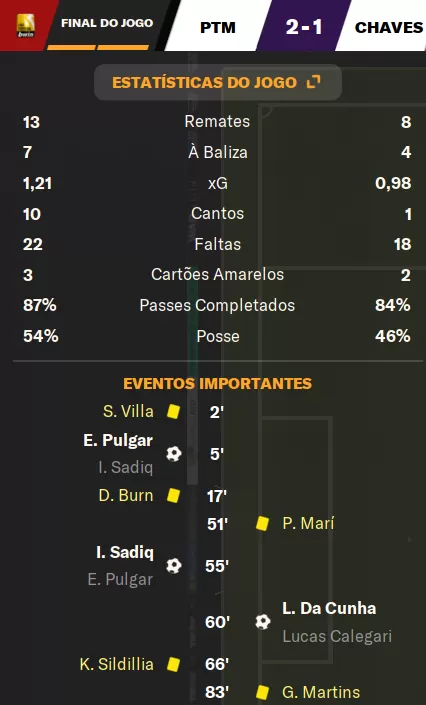Select the CHAVES team name
Viewport: 426px width, 705px height.
[x=389, y=27]
